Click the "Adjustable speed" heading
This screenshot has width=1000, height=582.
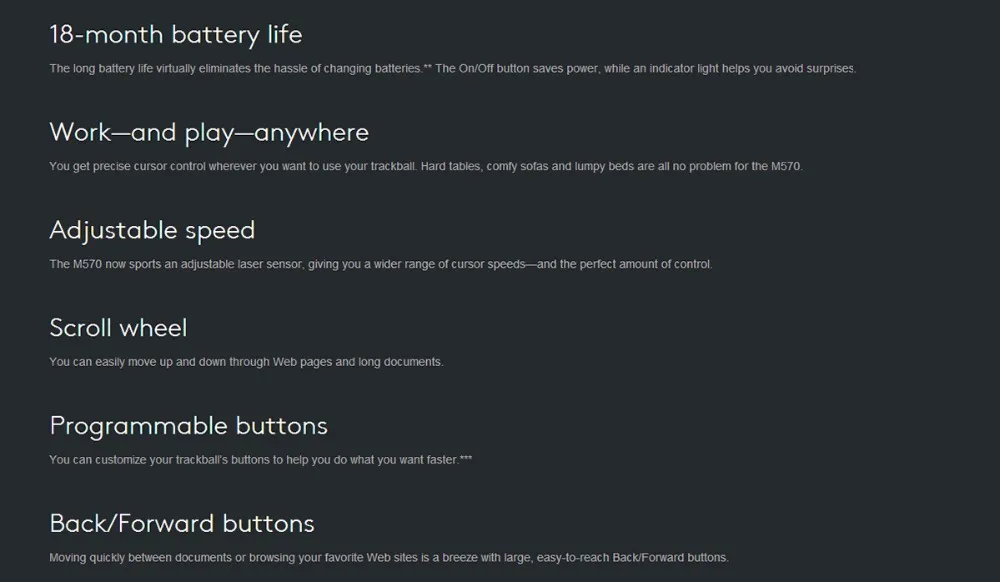click(x=152, y=230)
